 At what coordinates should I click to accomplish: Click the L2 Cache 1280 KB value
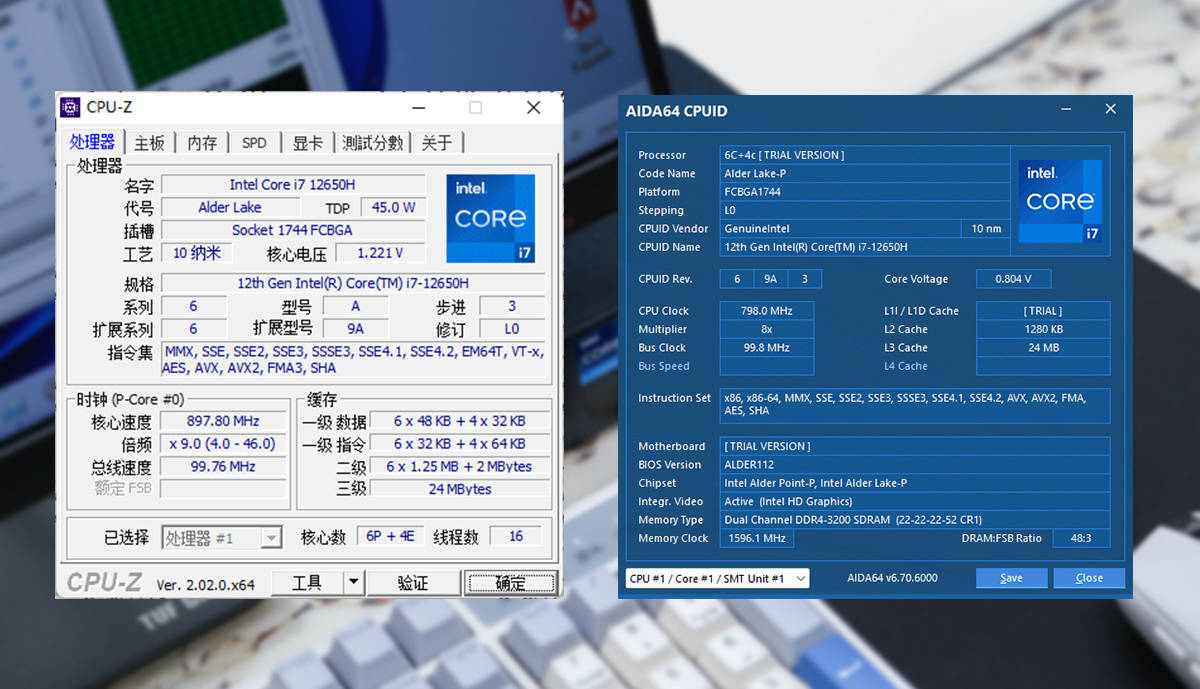coord(1043,329)
